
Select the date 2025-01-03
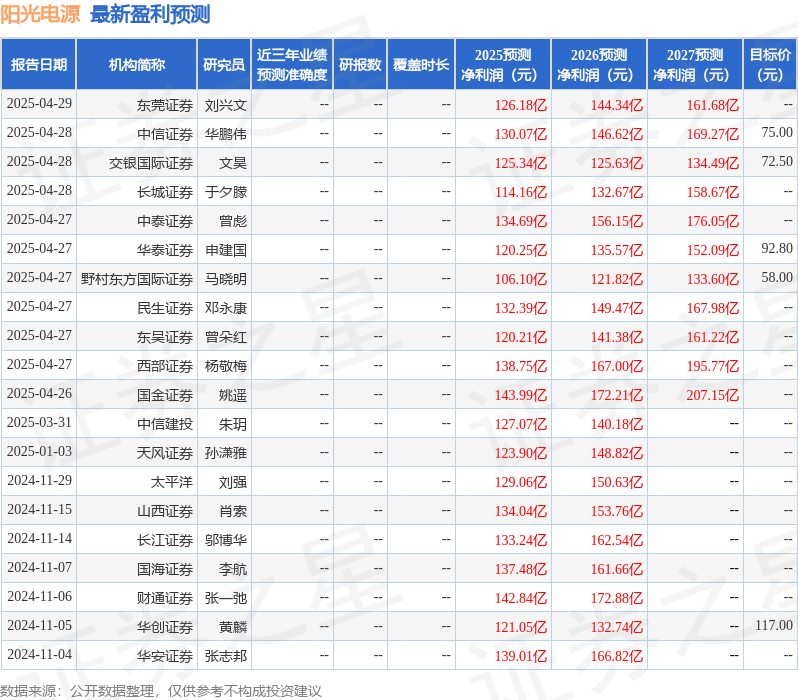pyautogui.click(x=39, y=452)
